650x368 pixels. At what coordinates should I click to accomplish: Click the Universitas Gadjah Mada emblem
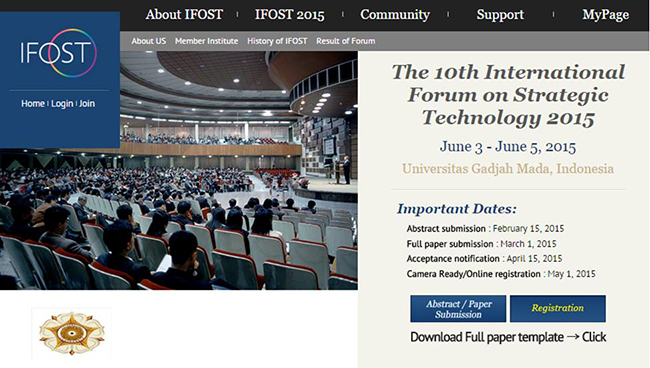[x=72, y=333]
